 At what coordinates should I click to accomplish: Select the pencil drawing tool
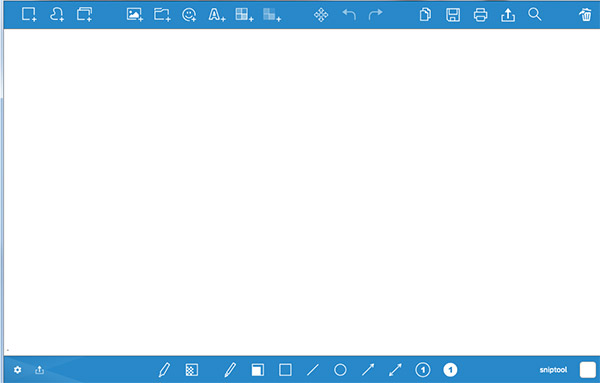(230, 370)
